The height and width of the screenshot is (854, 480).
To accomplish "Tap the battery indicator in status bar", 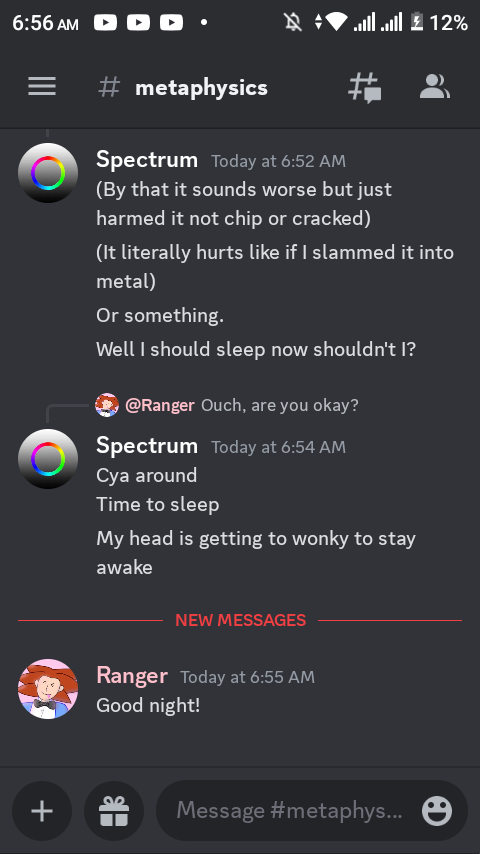I will (417, 22).
